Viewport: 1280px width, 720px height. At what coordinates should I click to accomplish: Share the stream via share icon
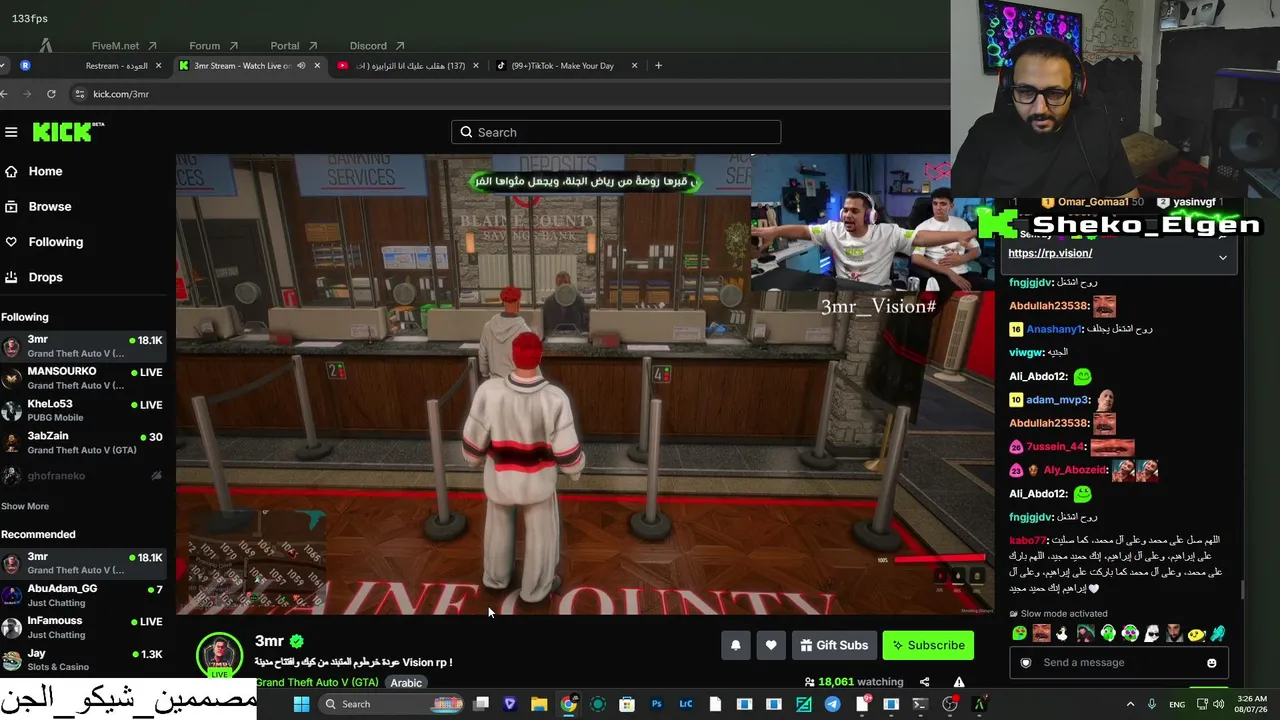tap(924, 682)
